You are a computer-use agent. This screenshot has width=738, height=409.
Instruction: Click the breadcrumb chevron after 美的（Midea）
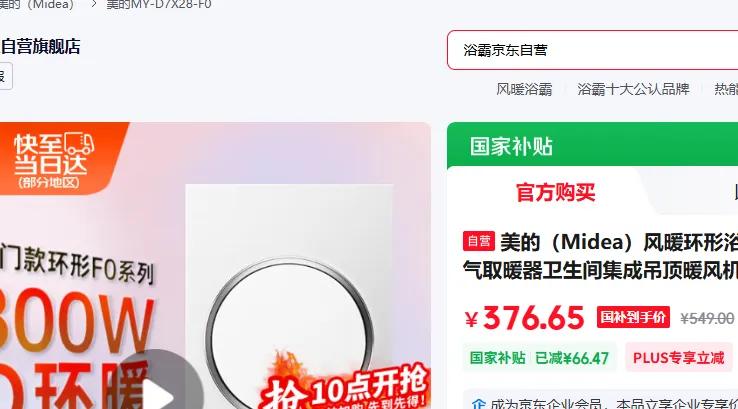point(94,4)
